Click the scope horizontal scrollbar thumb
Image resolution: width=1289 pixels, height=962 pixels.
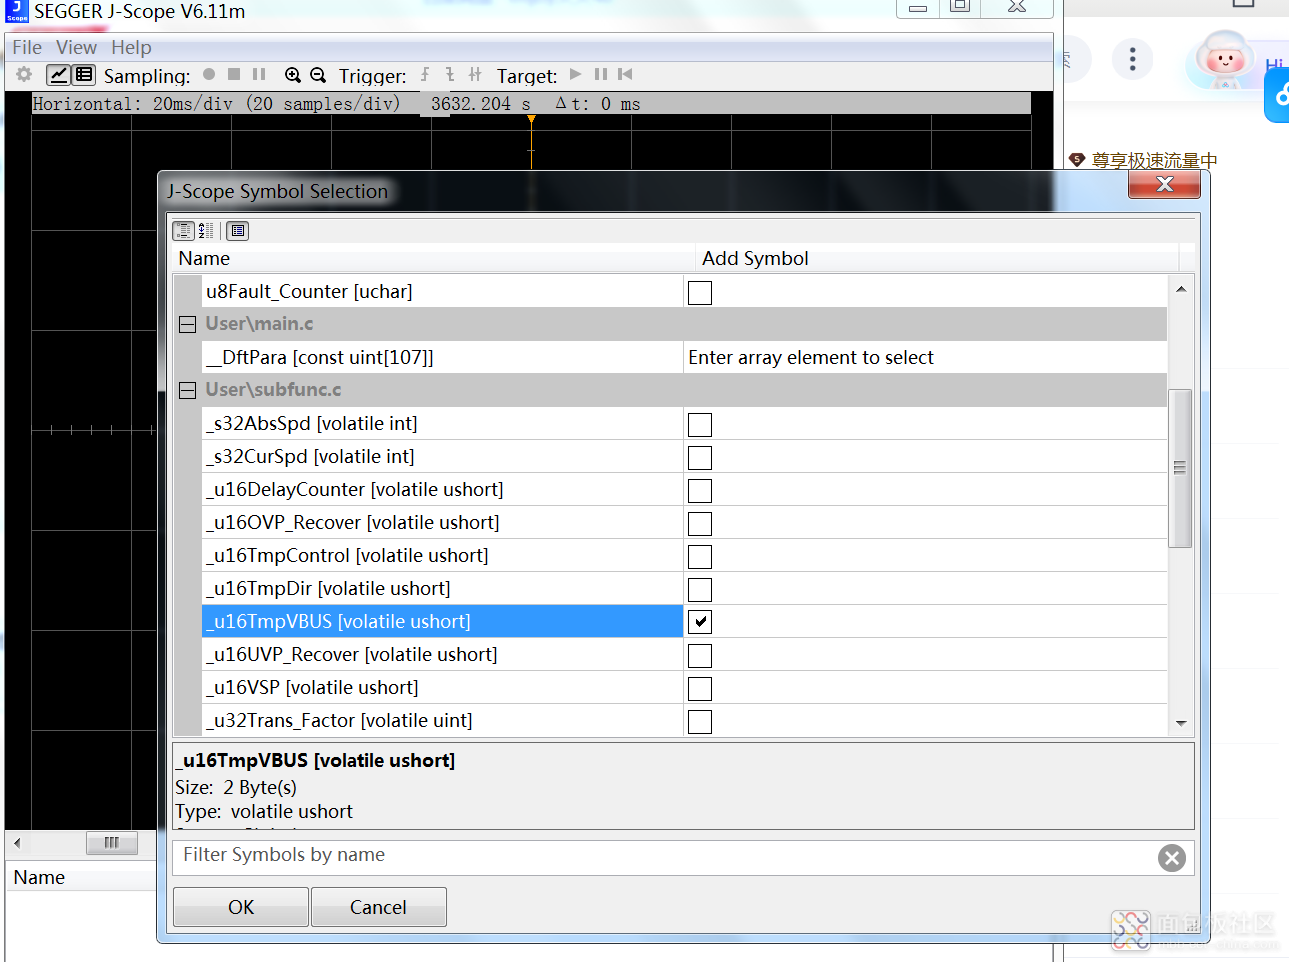coord(112,843)
